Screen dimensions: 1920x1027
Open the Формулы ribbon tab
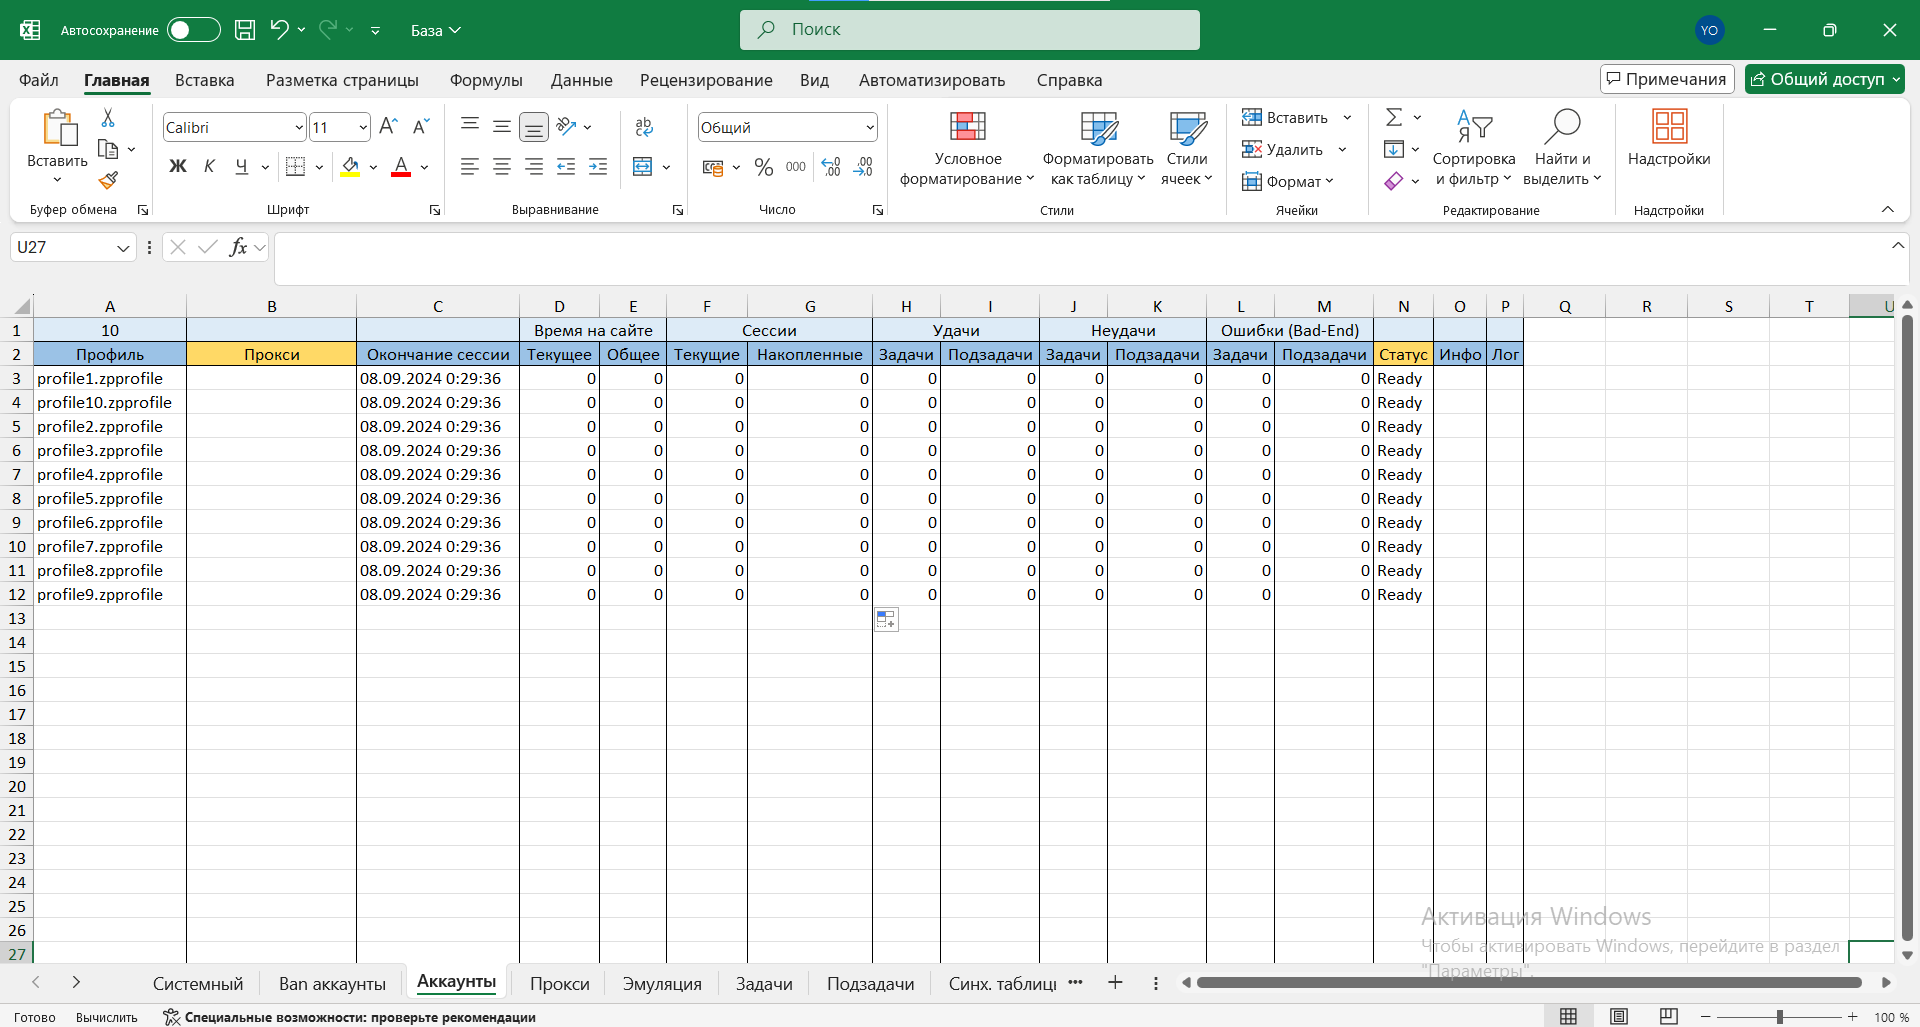coord(486,80)
